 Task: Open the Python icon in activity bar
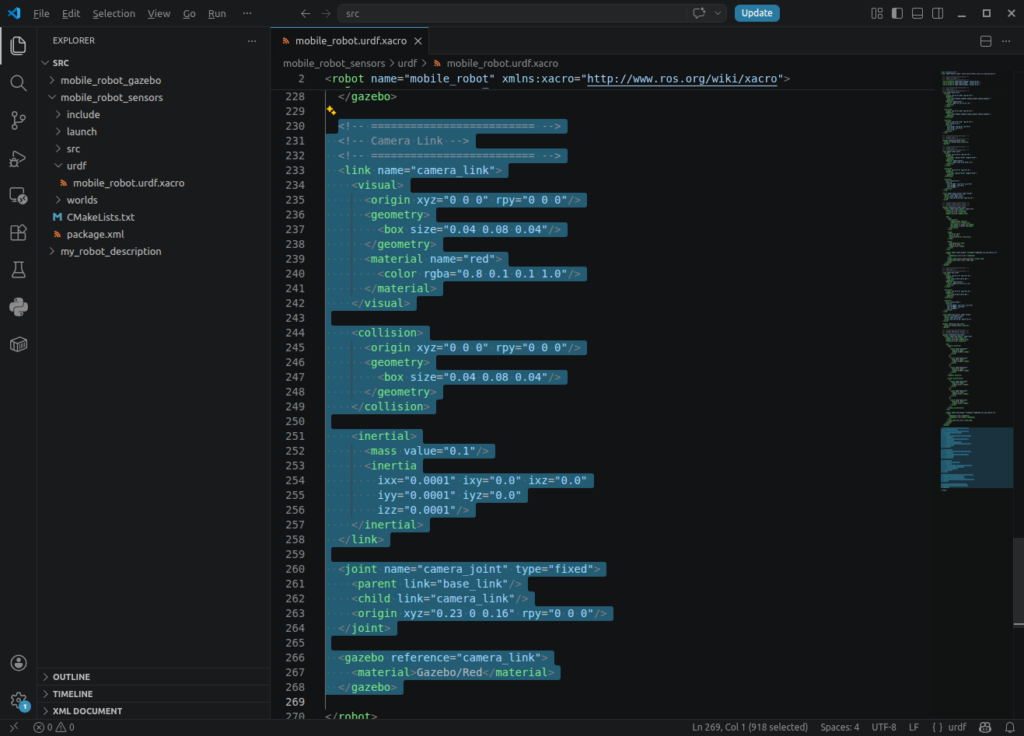[18, 307]
